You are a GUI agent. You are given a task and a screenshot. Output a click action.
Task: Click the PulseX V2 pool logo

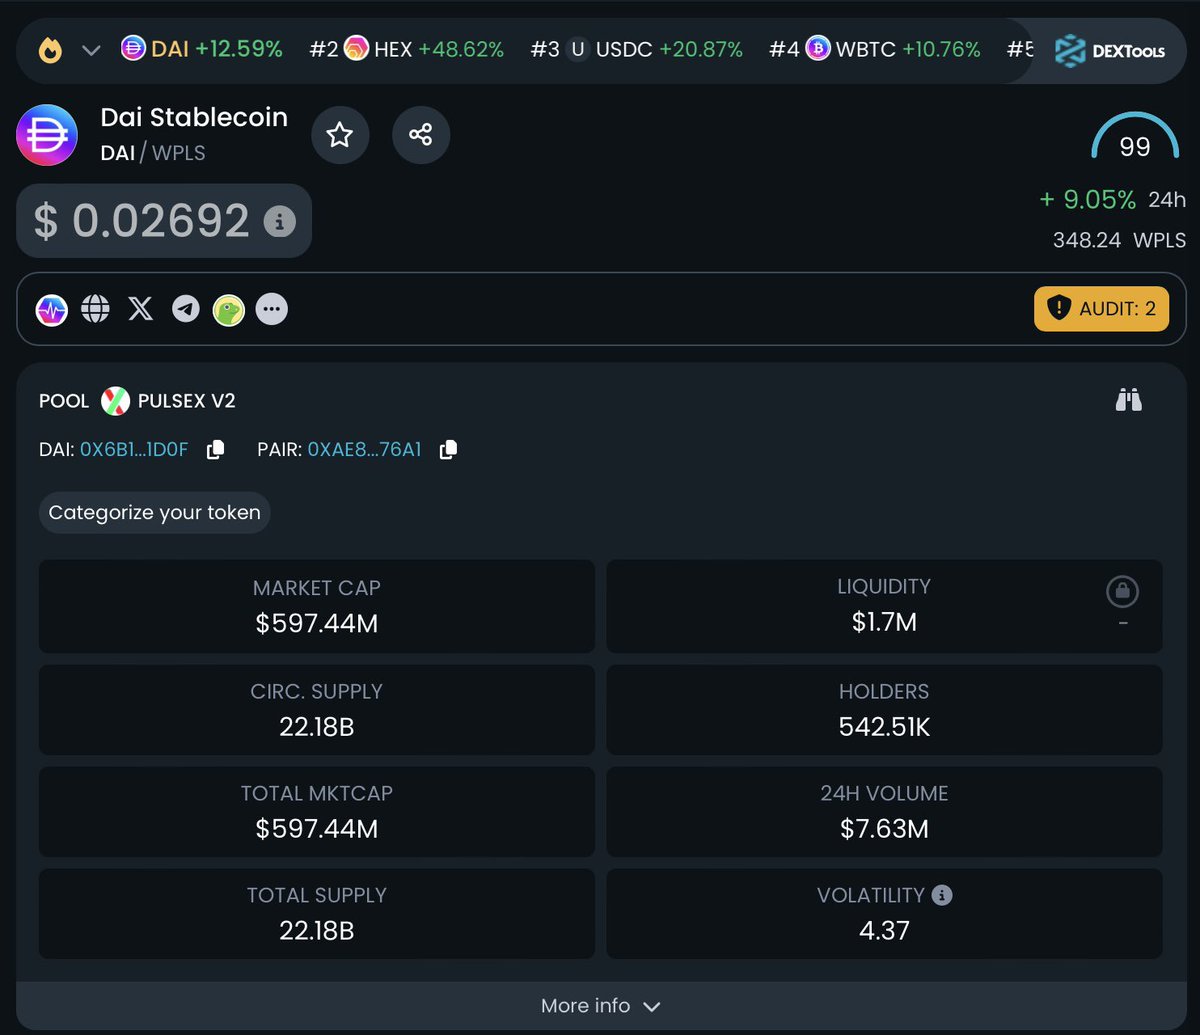point(116,401)
